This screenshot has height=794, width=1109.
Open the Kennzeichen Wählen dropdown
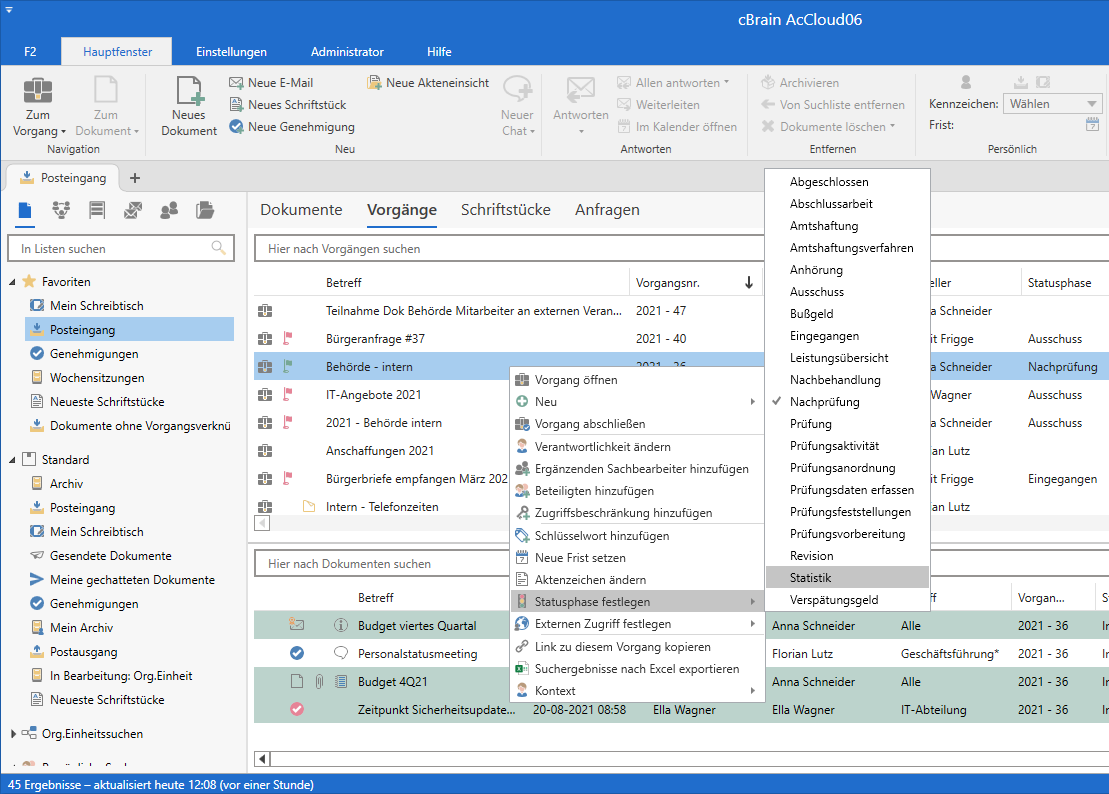[1054, 104]
